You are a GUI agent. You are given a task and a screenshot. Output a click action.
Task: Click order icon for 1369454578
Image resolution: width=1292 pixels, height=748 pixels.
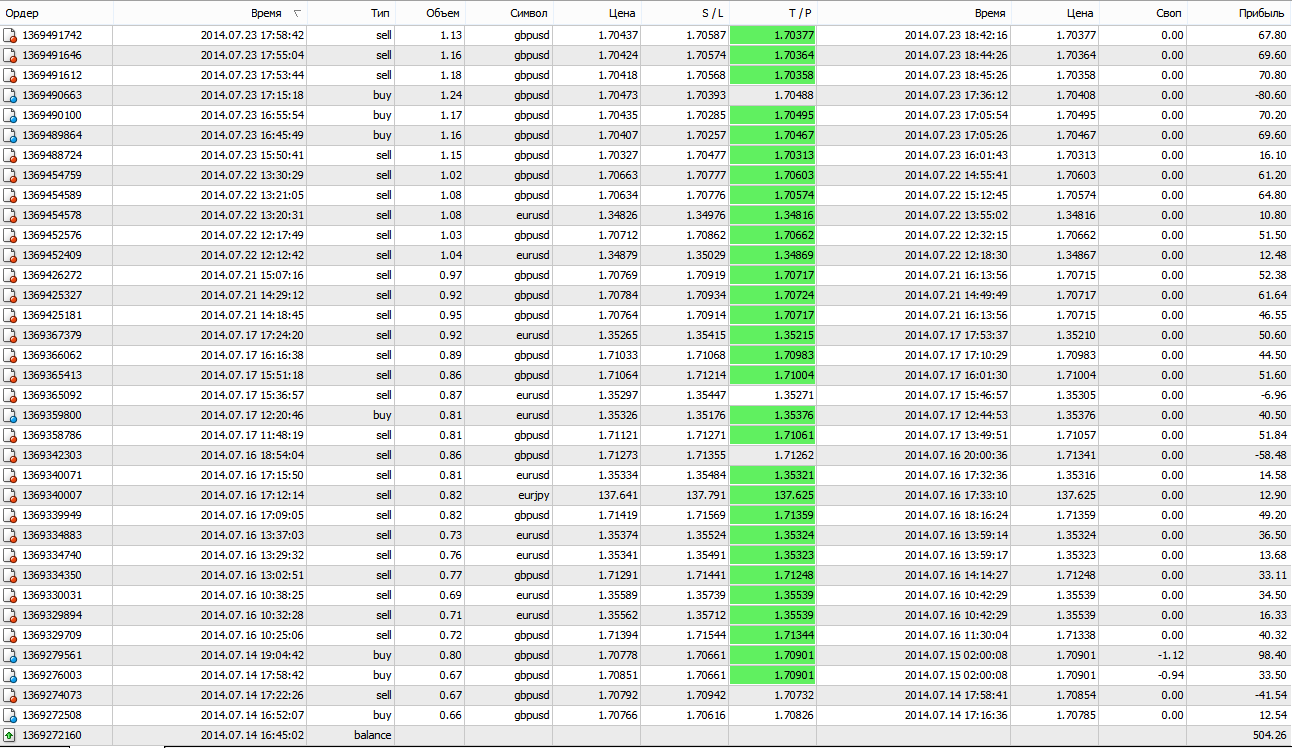click(10, 215)
